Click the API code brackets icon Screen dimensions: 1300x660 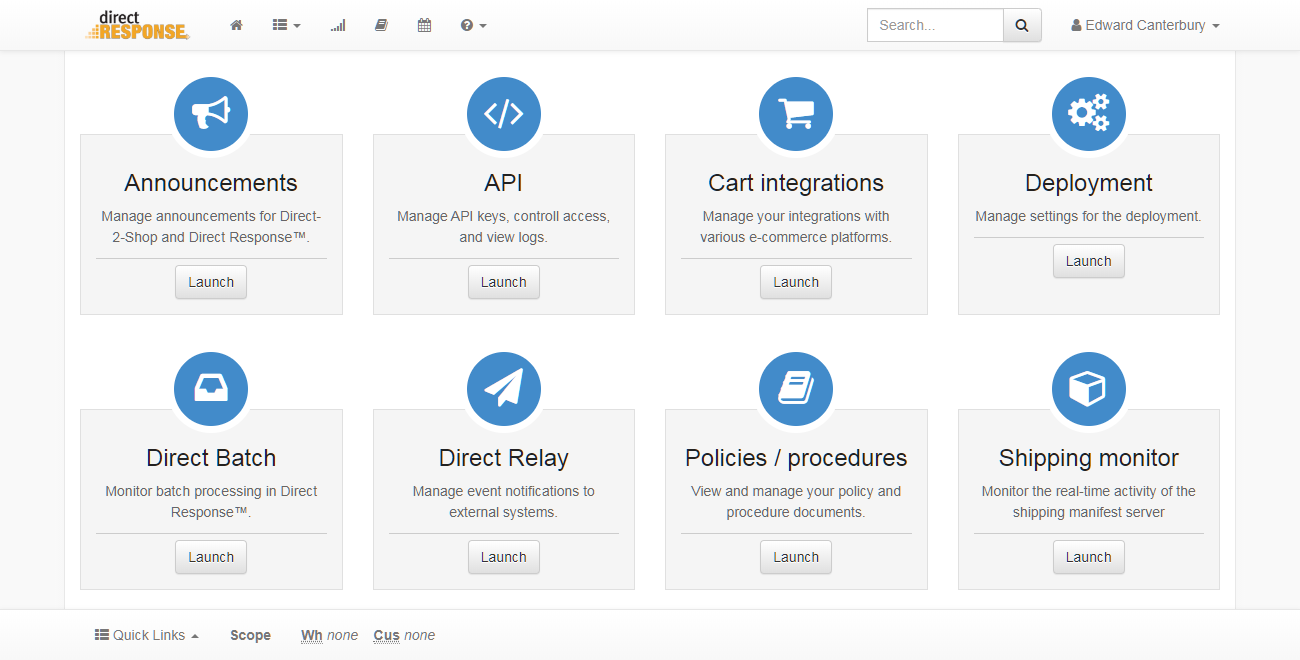504,114
